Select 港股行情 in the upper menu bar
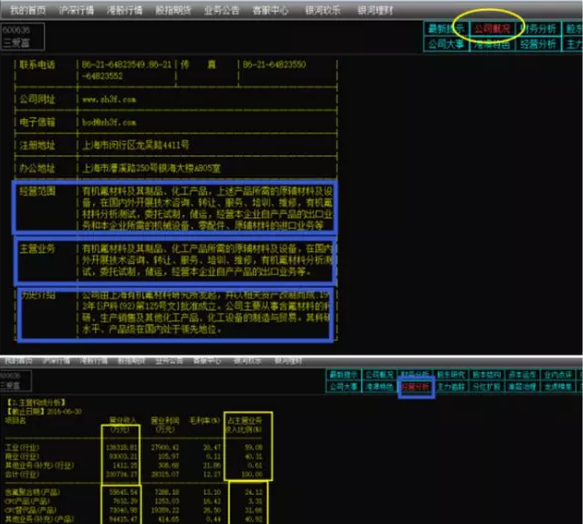 [x=125, y=10]
